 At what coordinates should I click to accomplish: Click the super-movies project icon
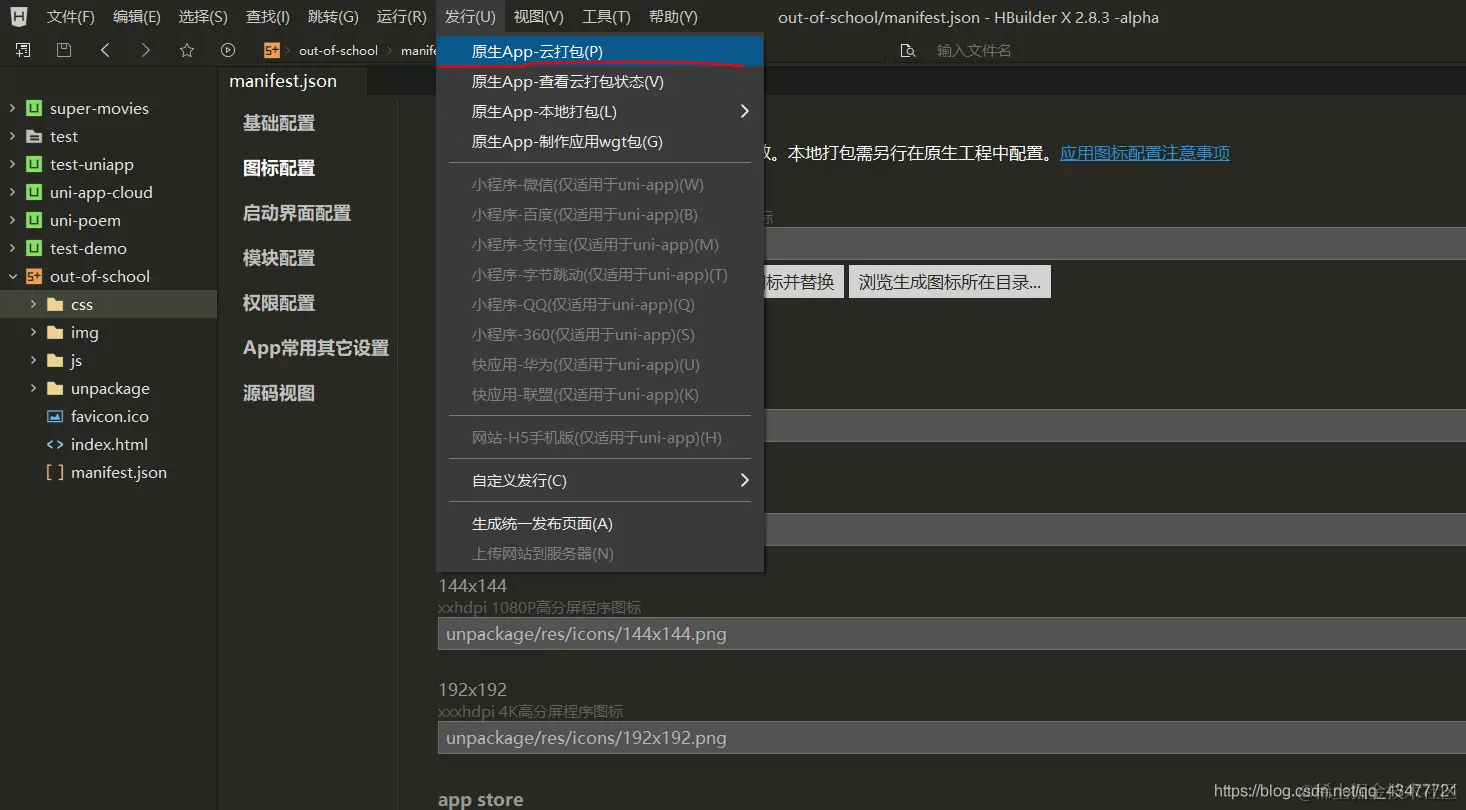35,108
